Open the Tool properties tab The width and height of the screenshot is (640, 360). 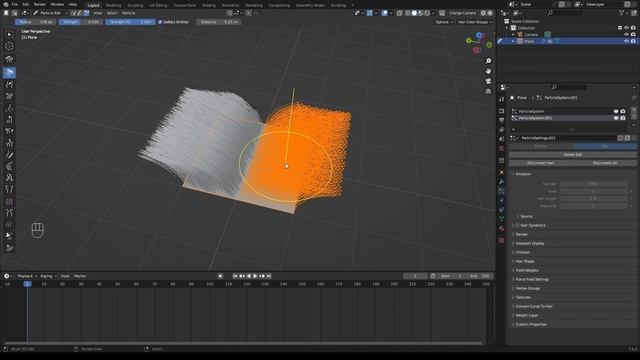click(x=502, y=99)
